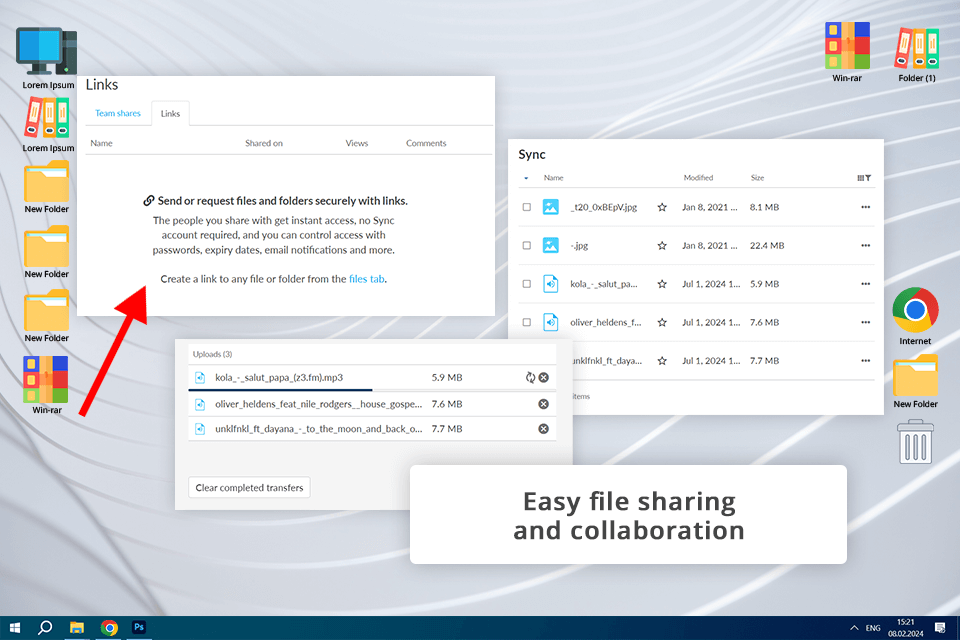Sort Sync list by Name column

pyautogui.click(x=553, y=178)
